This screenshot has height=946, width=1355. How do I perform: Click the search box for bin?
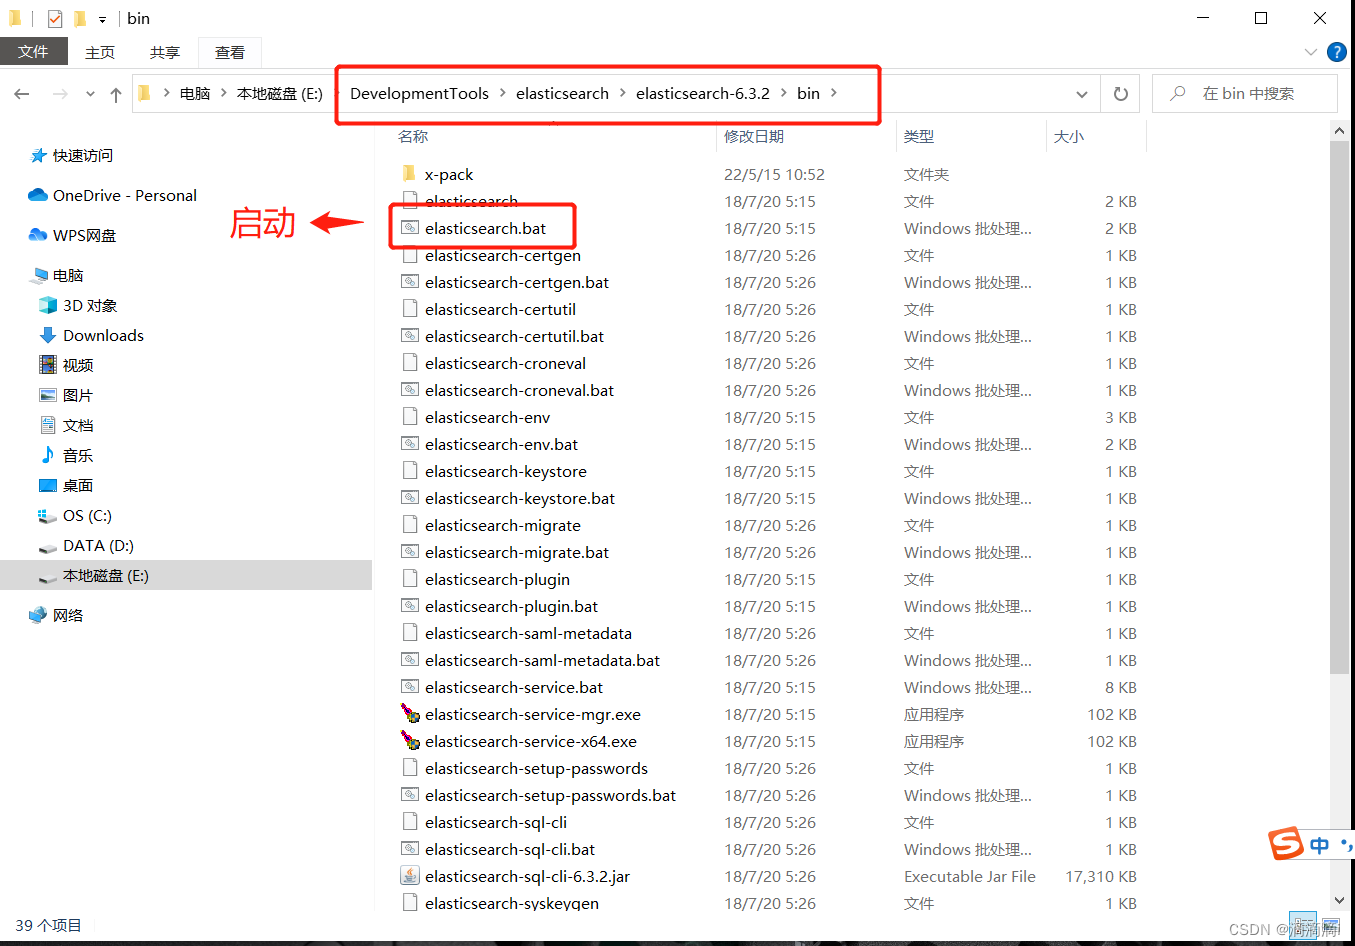click(1245, 94)
